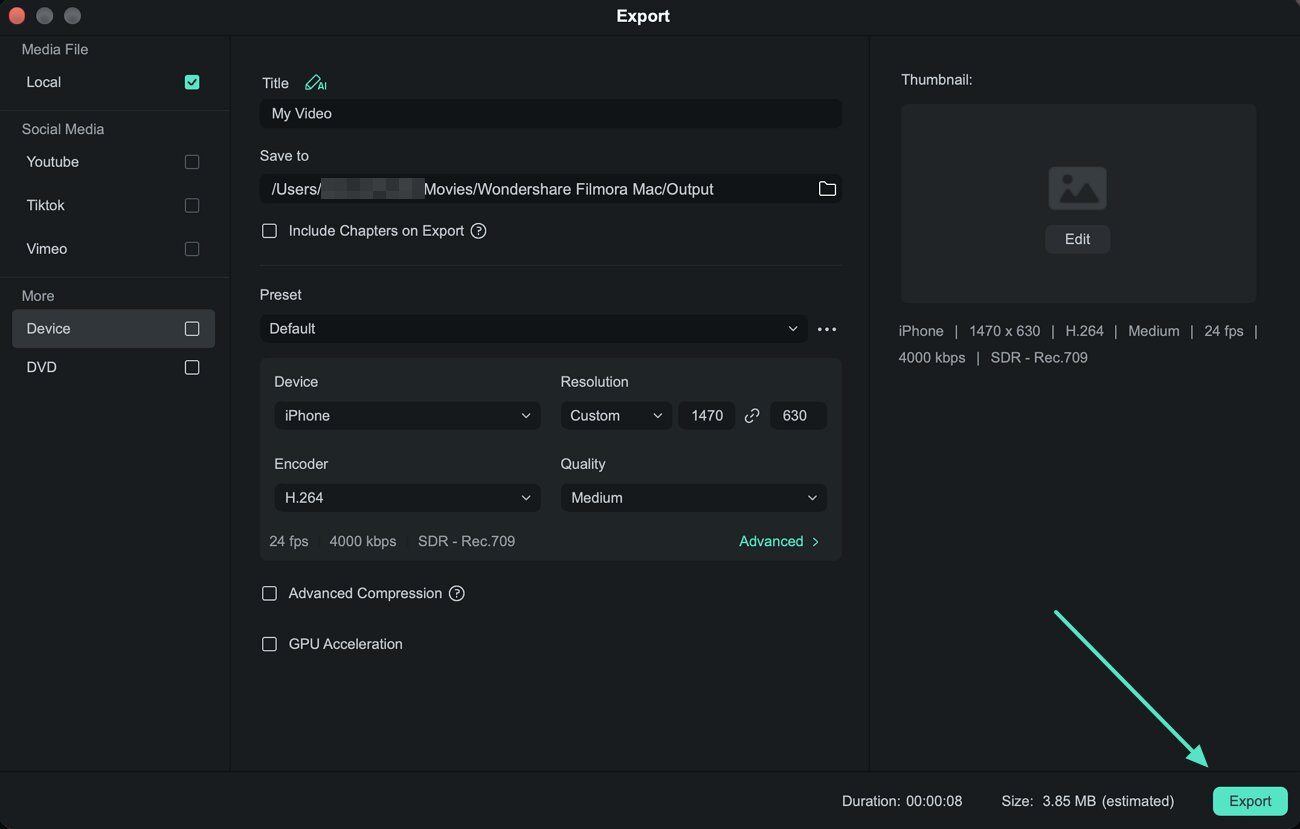Click the 1470 x 630 summary under thumbnail
Screen dimensions: 1300x829
tap(1004, 331)
